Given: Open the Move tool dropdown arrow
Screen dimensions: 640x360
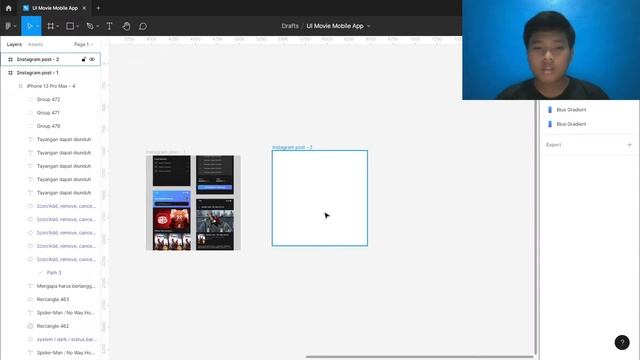Looking at the screenshot, I should (37, 27).
